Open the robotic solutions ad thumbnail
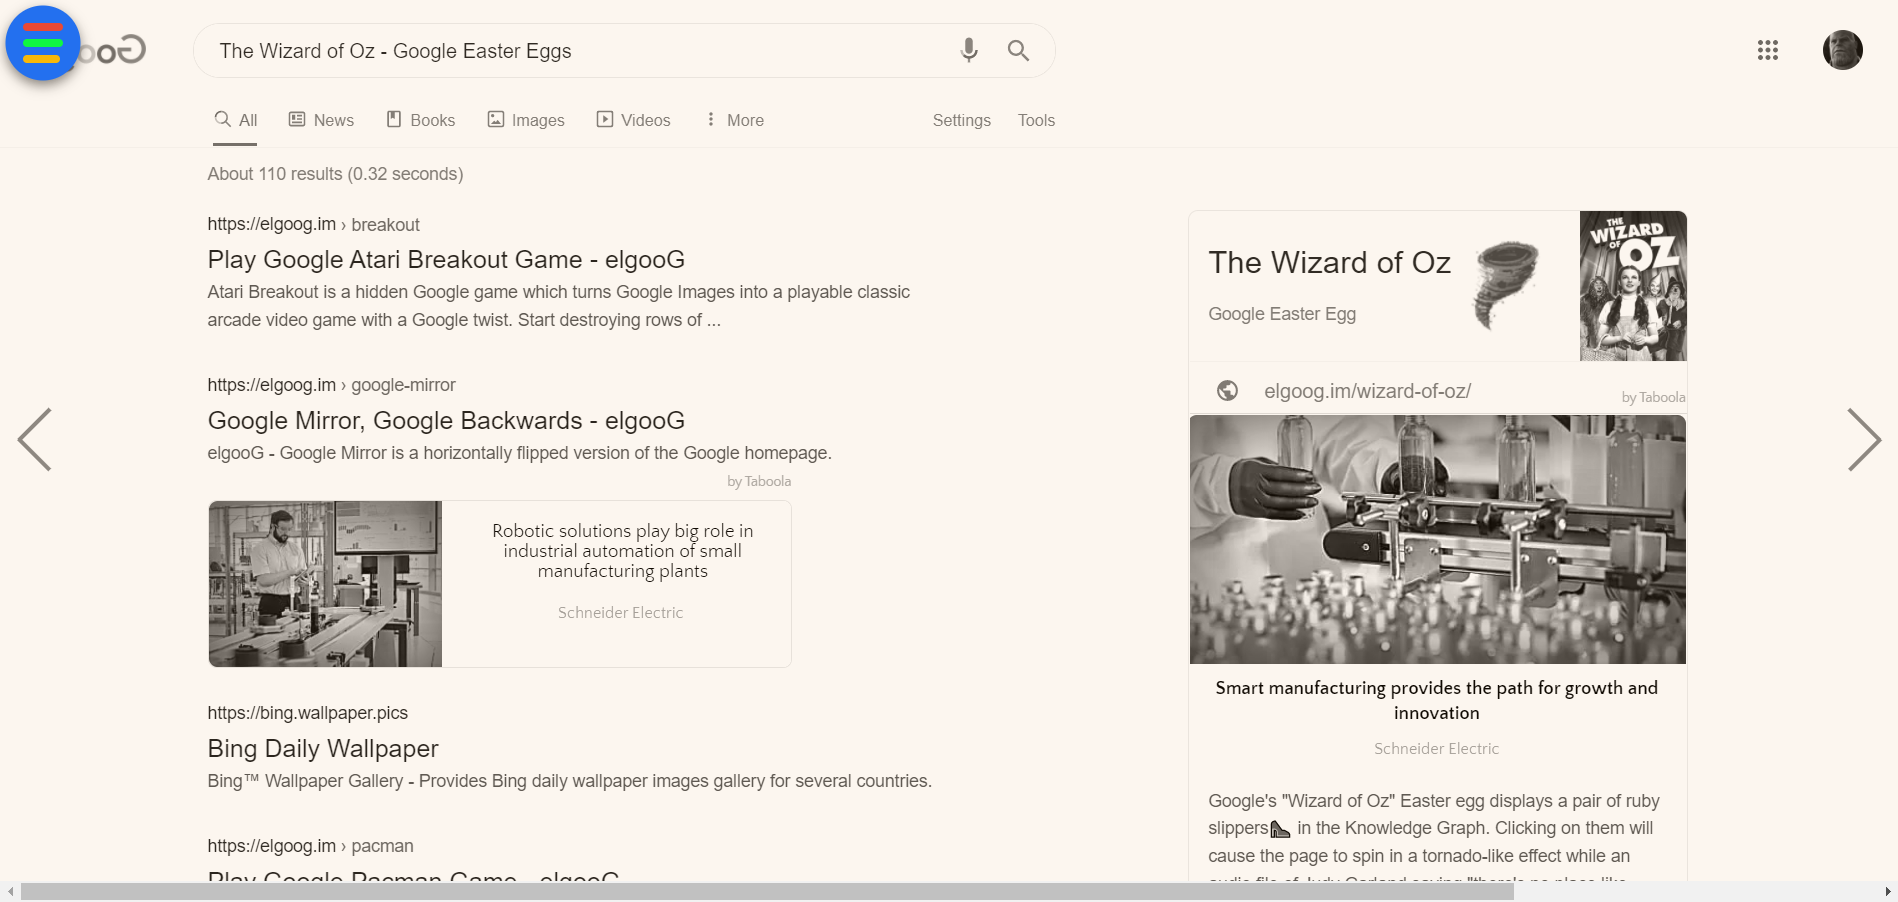 [325, 584]
